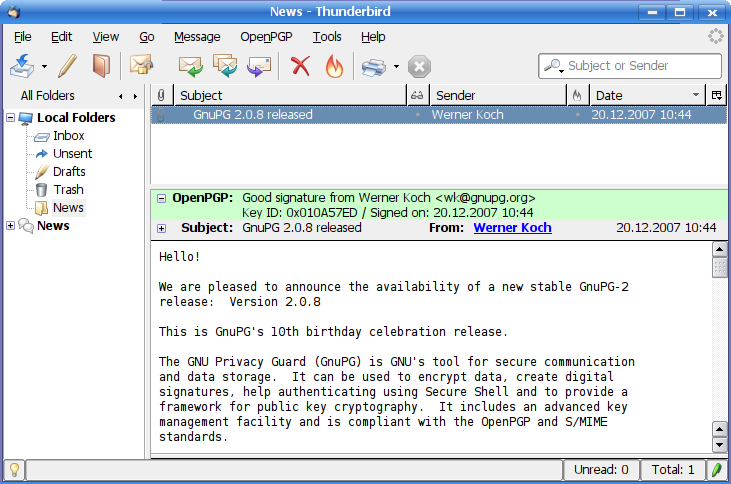
Task: Compose a new message with the pencil icon
Action: [68, 66]
